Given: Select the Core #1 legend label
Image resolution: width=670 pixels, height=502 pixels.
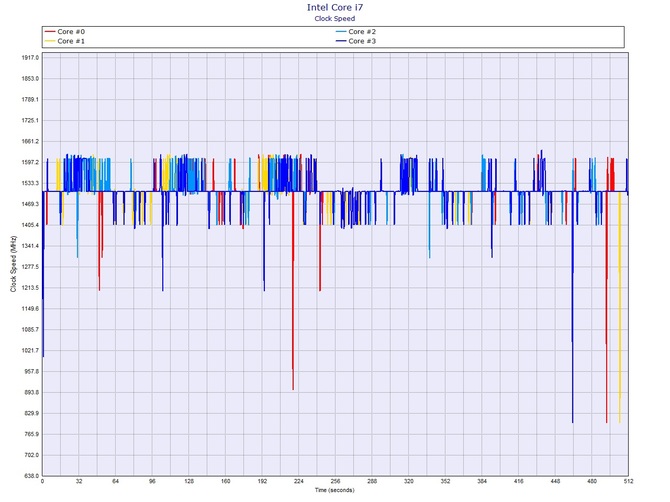Looking at the screenshot, I should coord(72,41).
